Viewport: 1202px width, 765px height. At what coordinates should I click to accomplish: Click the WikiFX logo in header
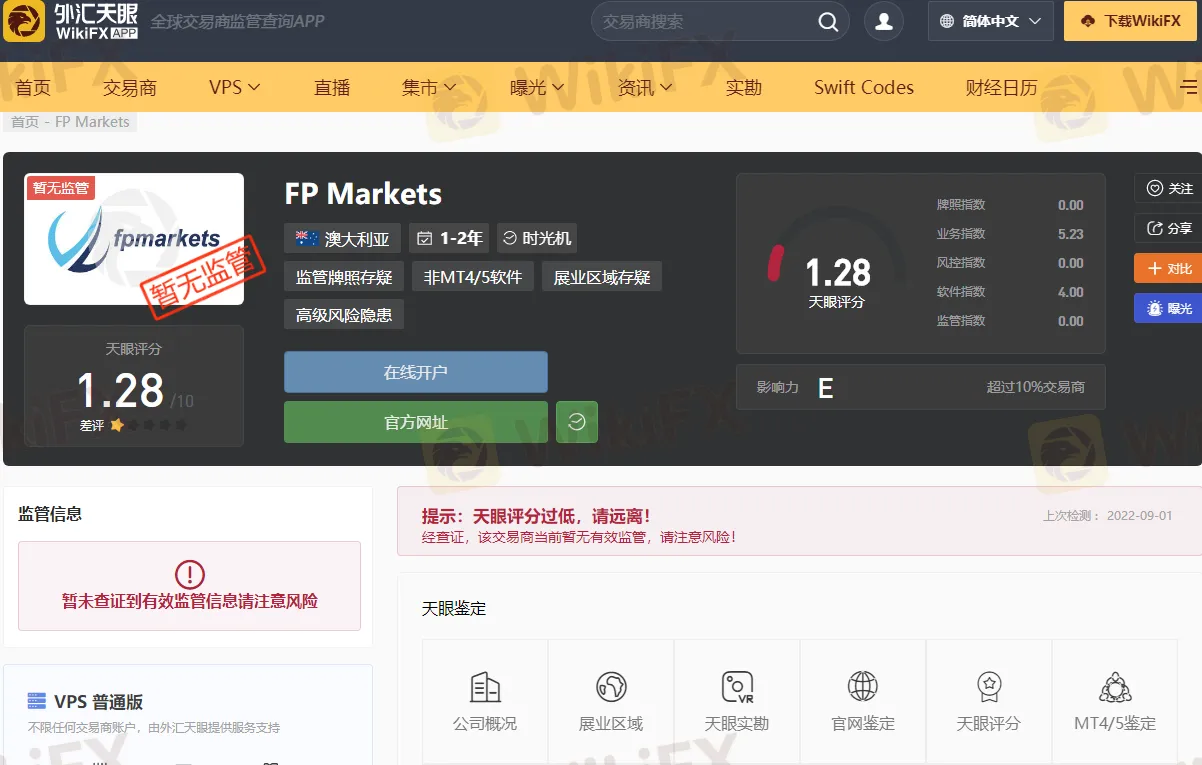(x=70, y=21)
